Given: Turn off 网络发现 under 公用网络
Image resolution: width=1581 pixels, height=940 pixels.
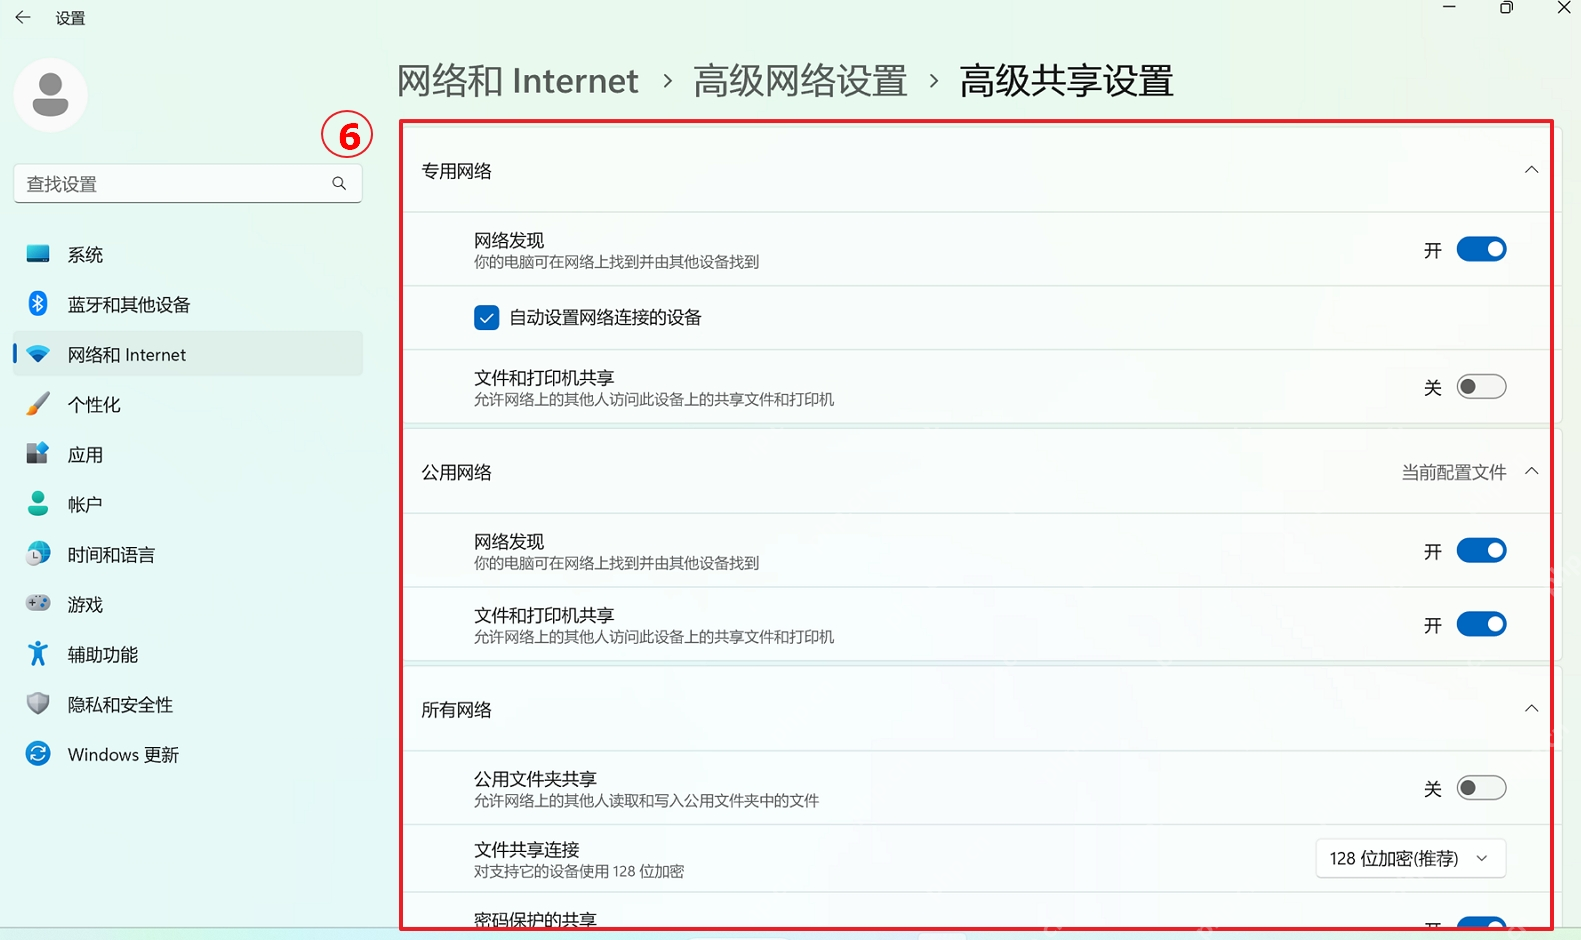Looking at the screenshot, I should click(x=1481, y=551).
